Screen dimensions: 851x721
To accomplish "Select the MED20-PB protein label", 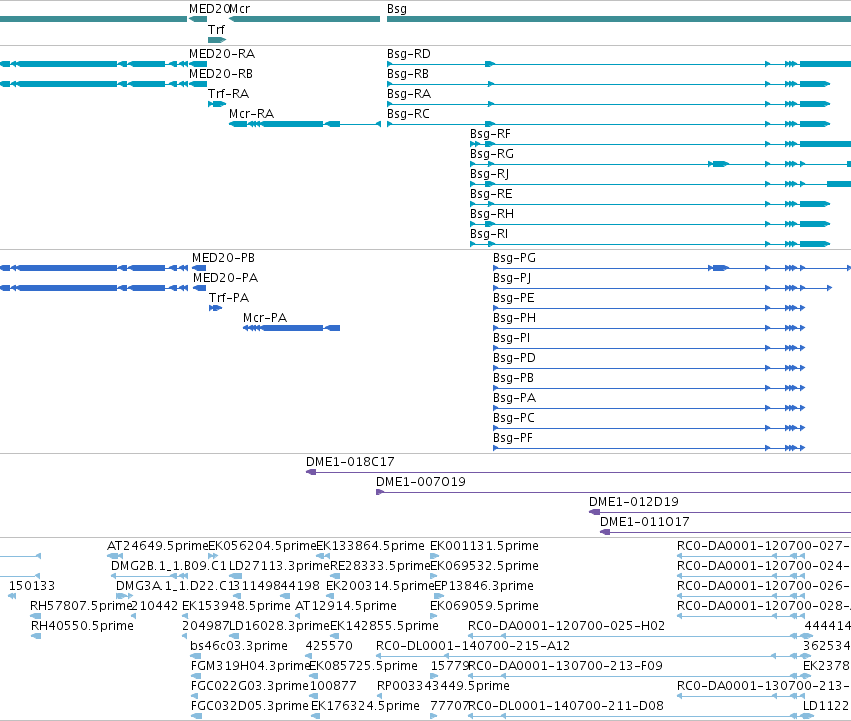I will click(223, 258).
